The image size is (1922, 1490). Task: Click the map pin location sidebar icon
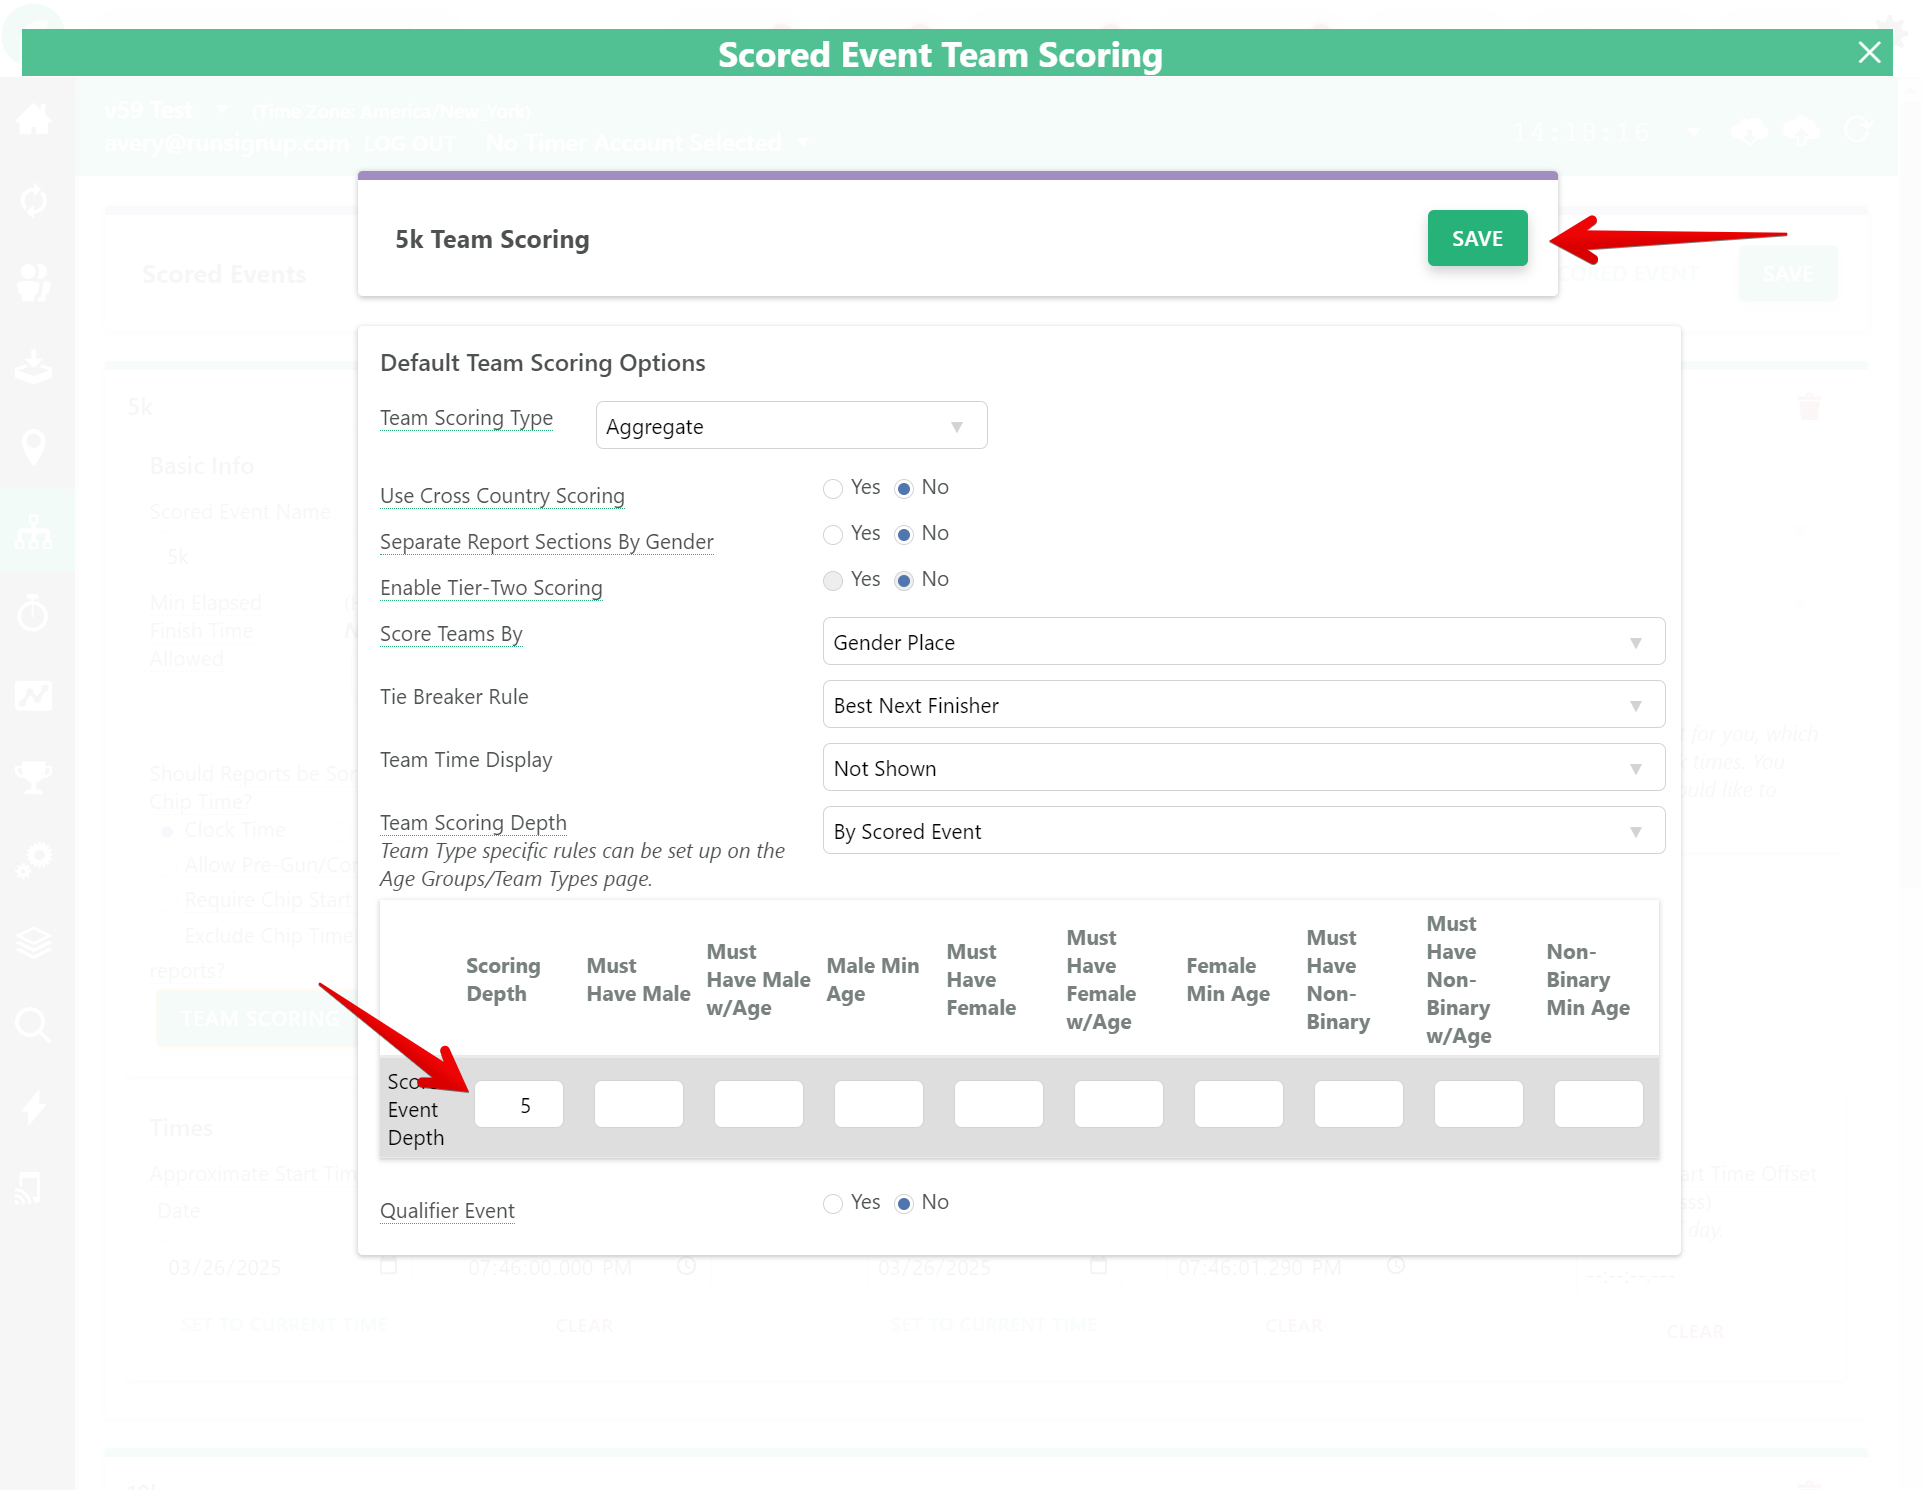pos(34,447)
